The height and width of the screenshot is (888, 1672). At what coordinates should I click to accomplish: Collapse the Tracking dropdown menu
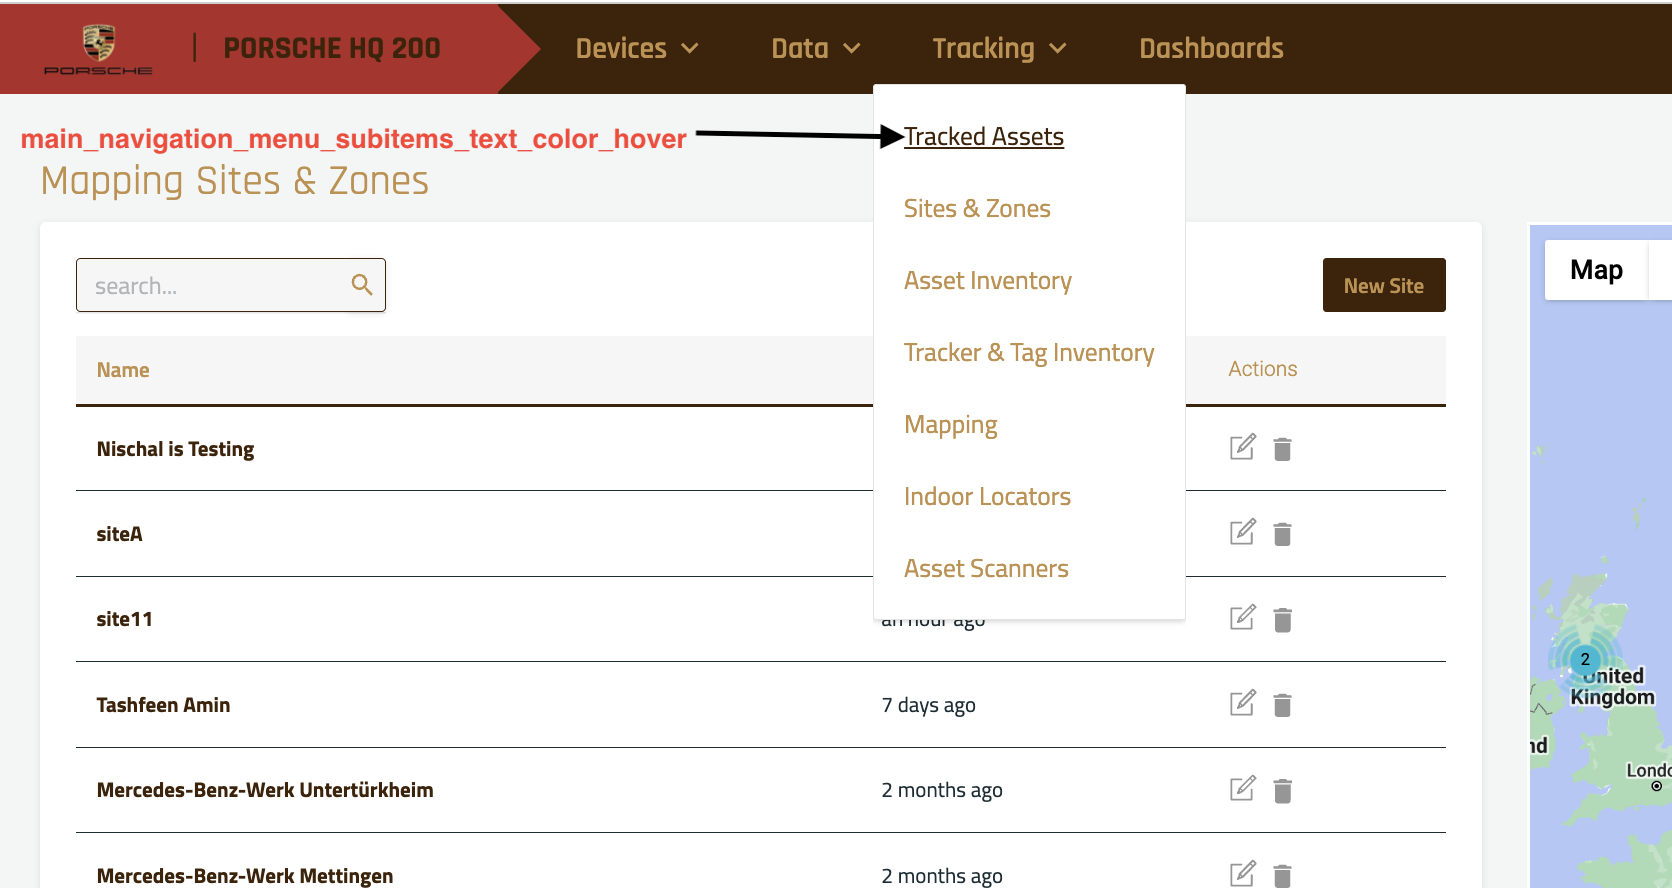click(999, 48)
